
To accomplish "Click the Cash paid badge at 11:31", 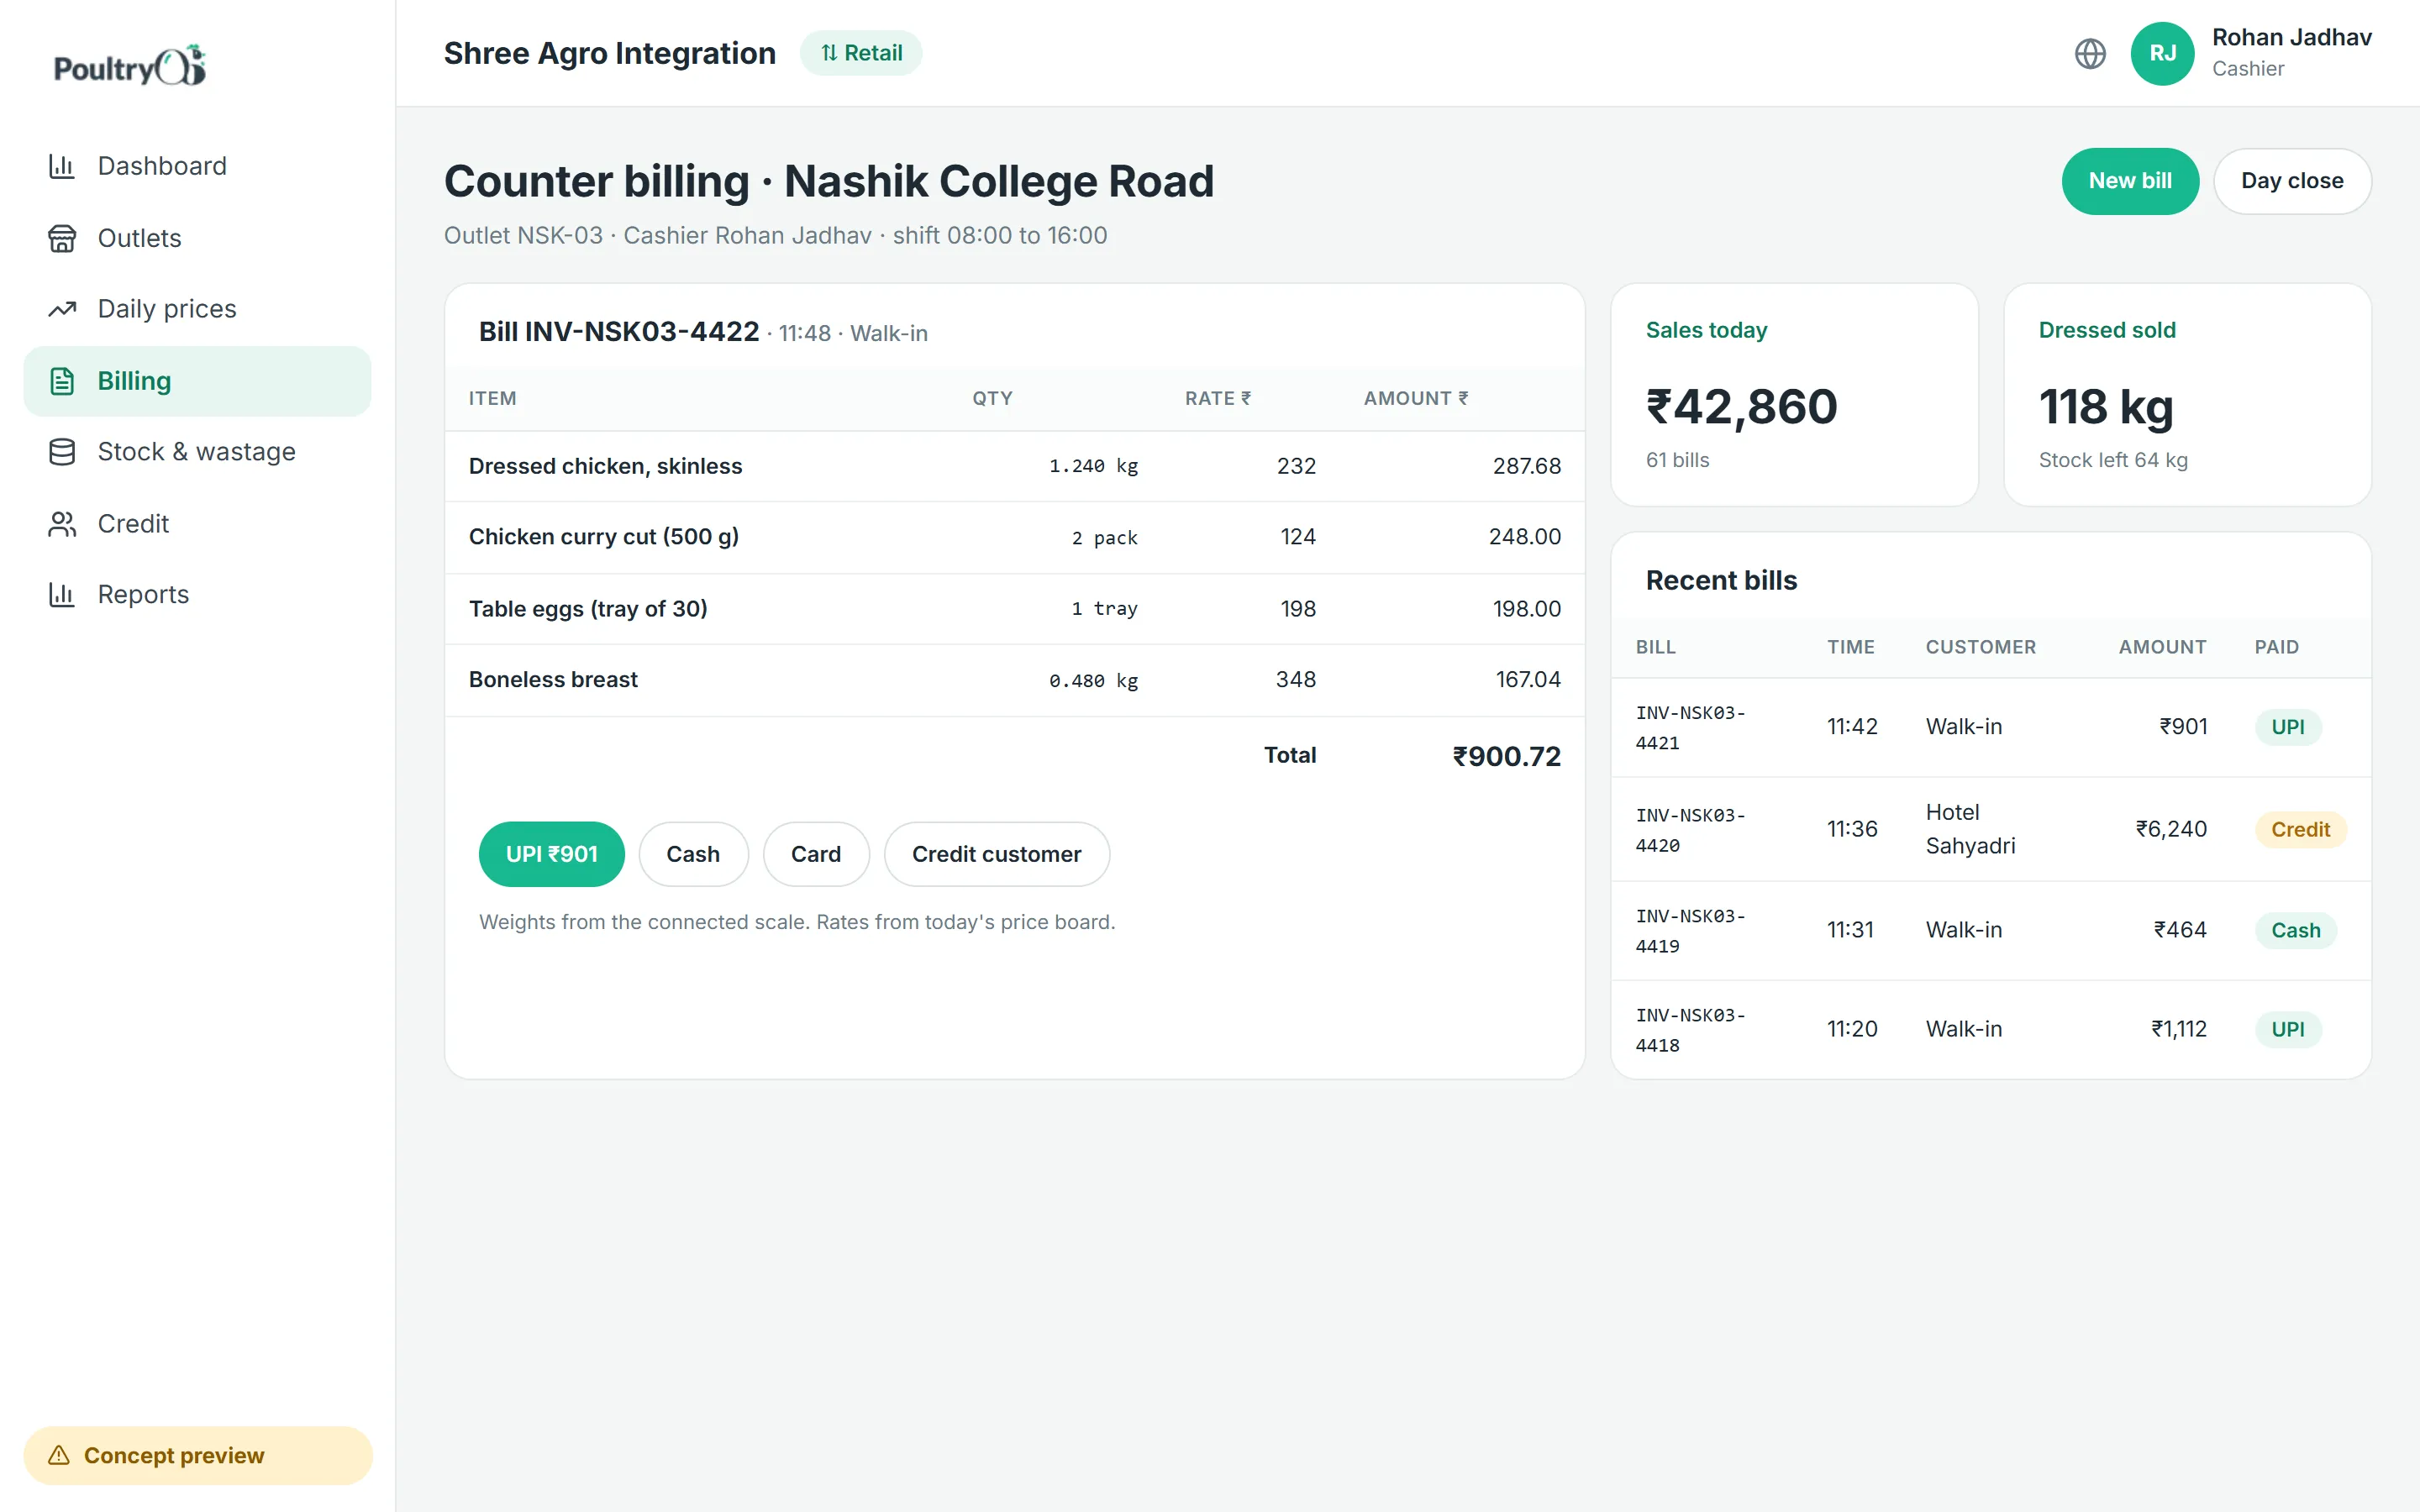I will pos(2295,930).
